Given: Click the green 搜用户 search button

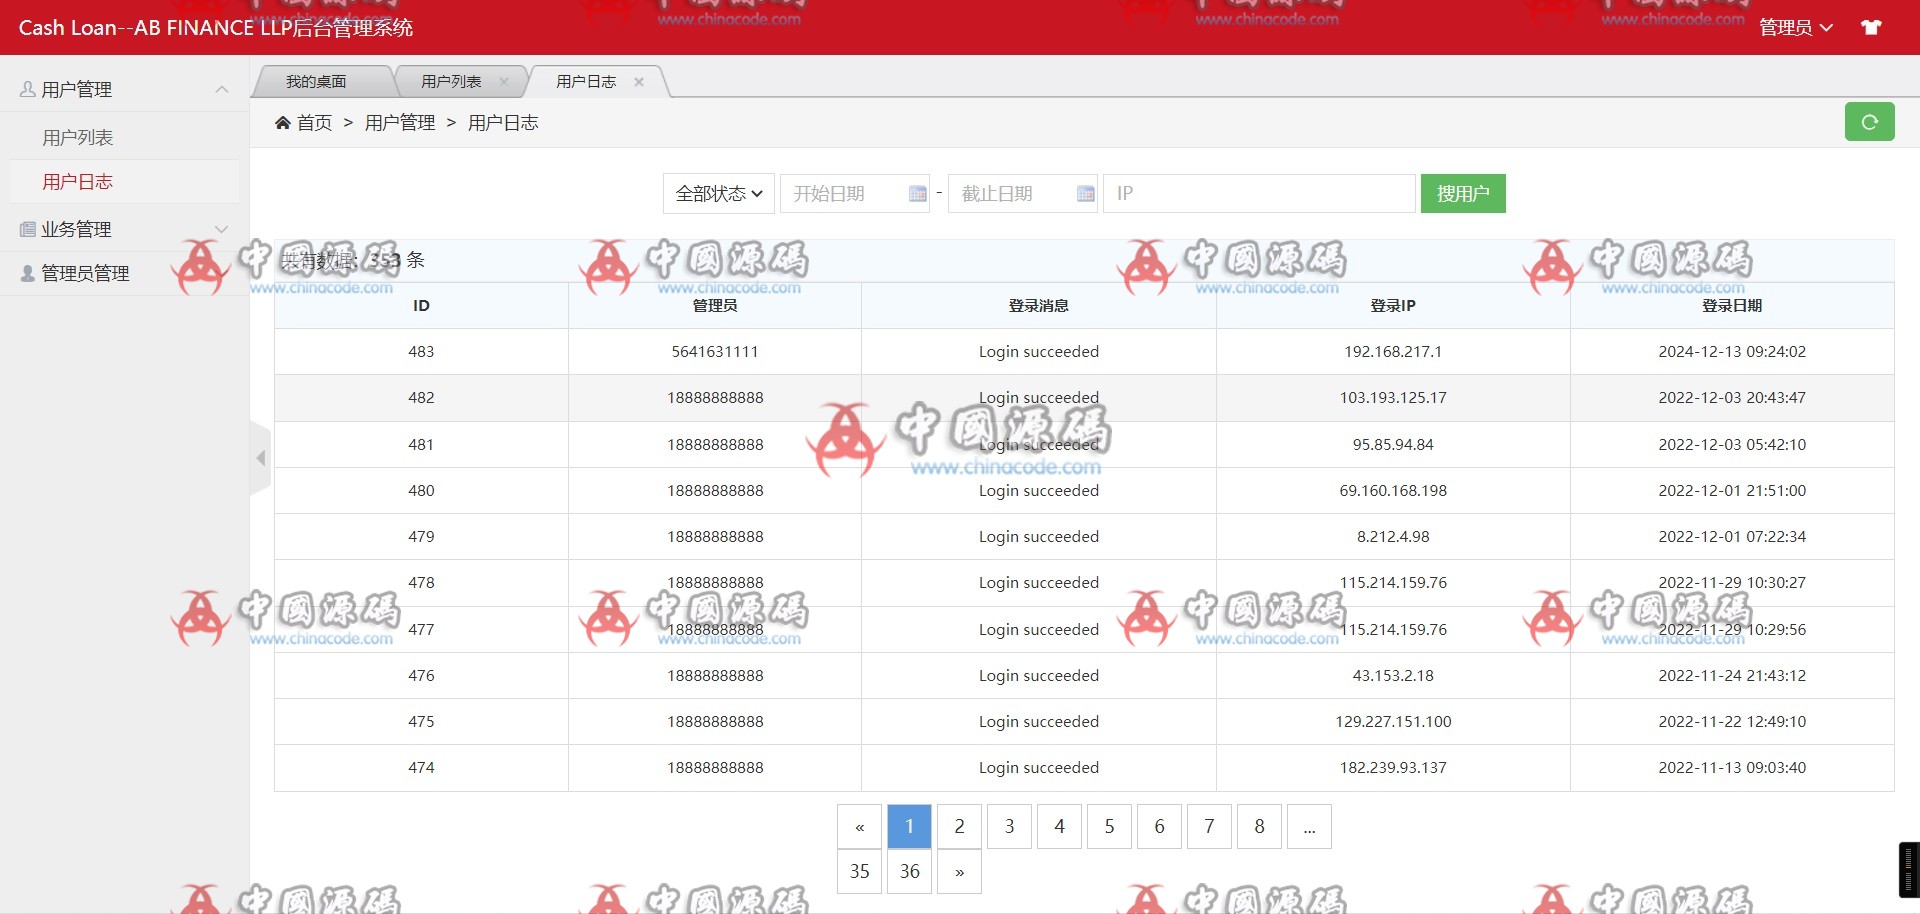Looking at the screenshot, I should click(x=1462, y=194).
